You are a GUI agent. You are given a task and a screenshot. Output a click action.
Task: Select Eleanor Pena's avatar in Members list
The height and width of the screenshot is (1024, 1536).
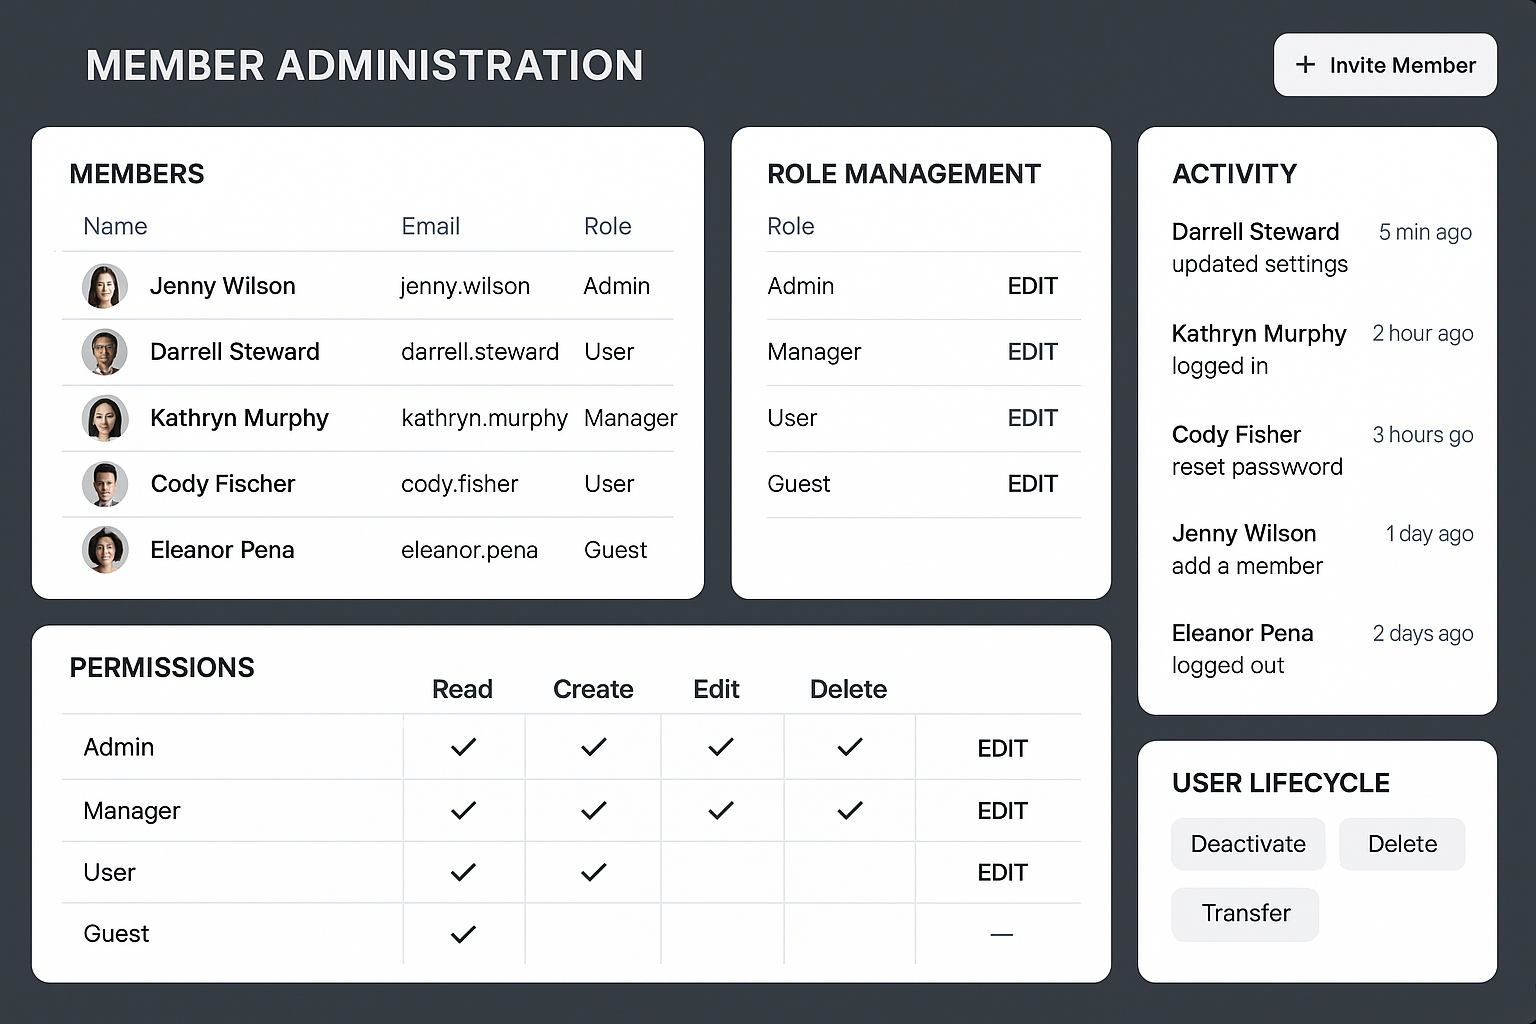coord(105,550)
